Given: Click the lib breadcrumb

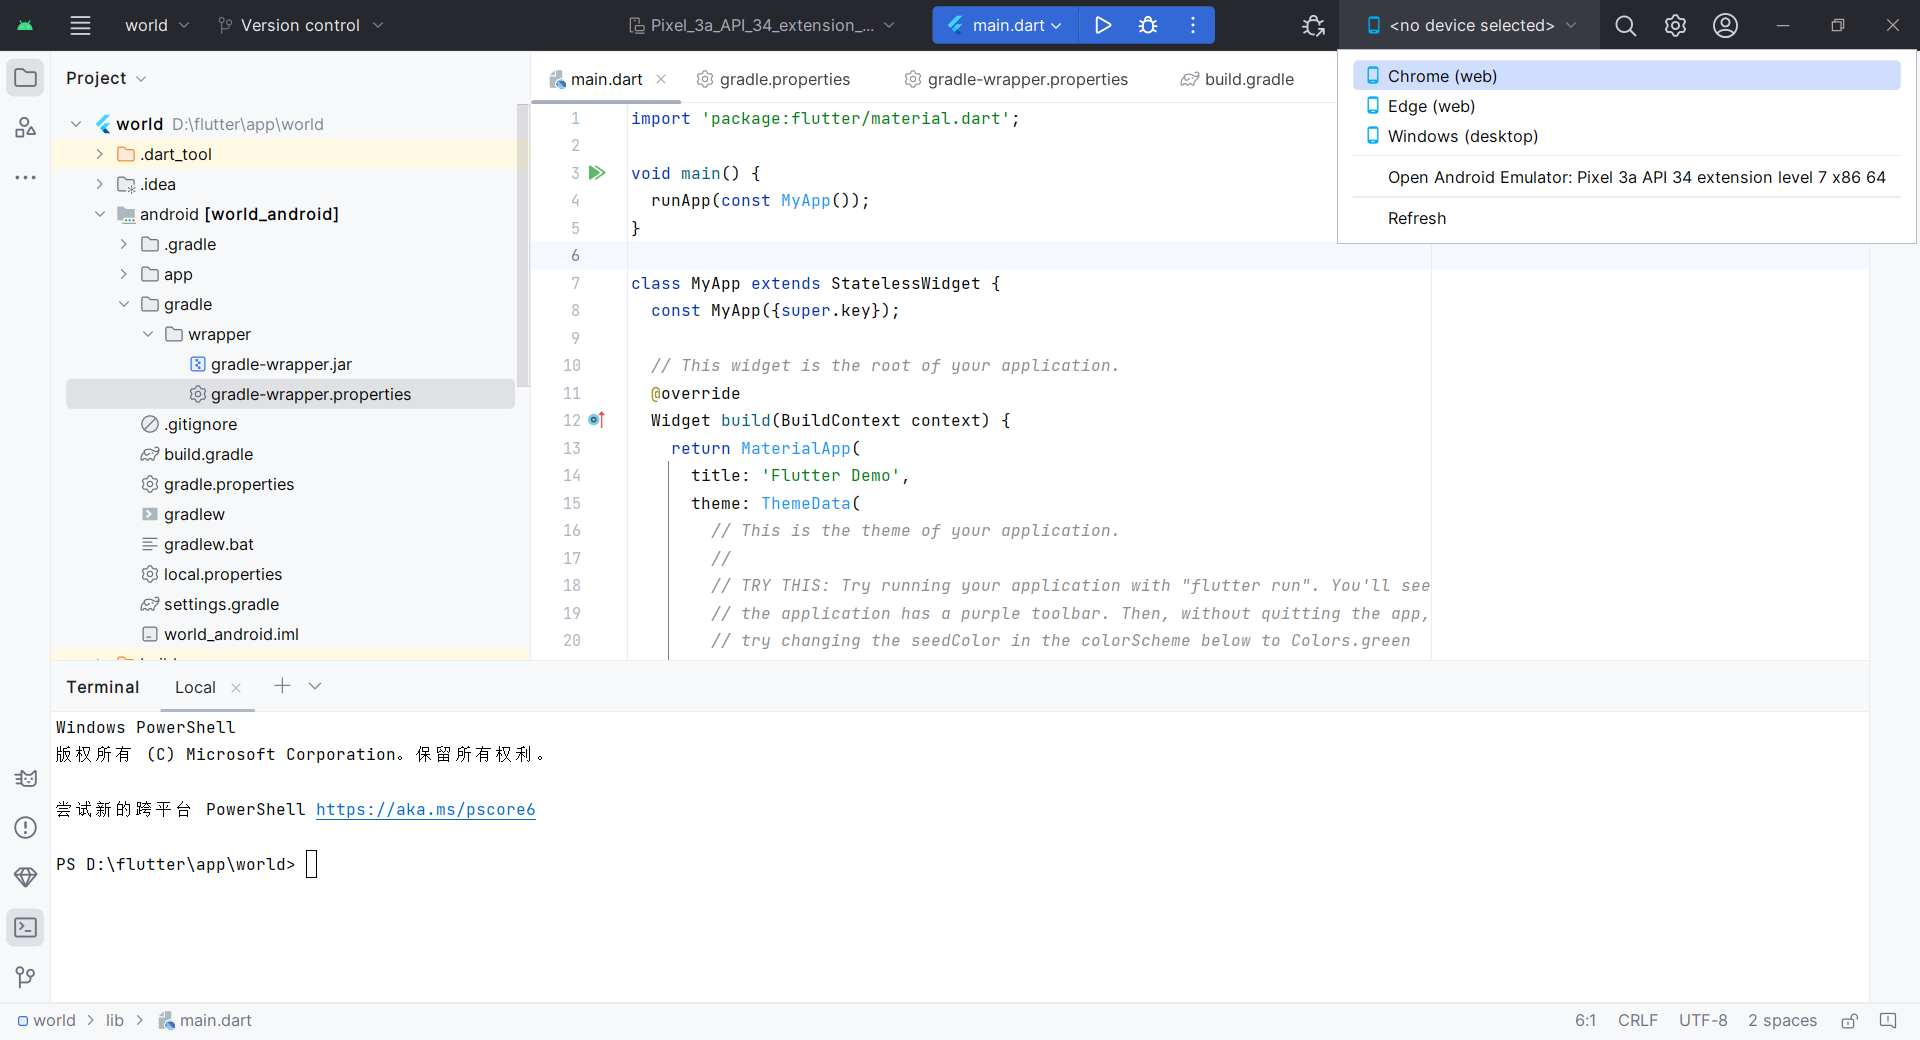Looking at the screenshot, I should (x=115, y=1021).
